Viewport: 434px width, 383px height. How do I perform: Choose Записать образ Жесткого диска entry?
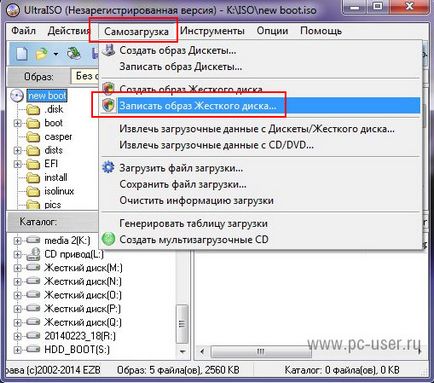(261, 106)
